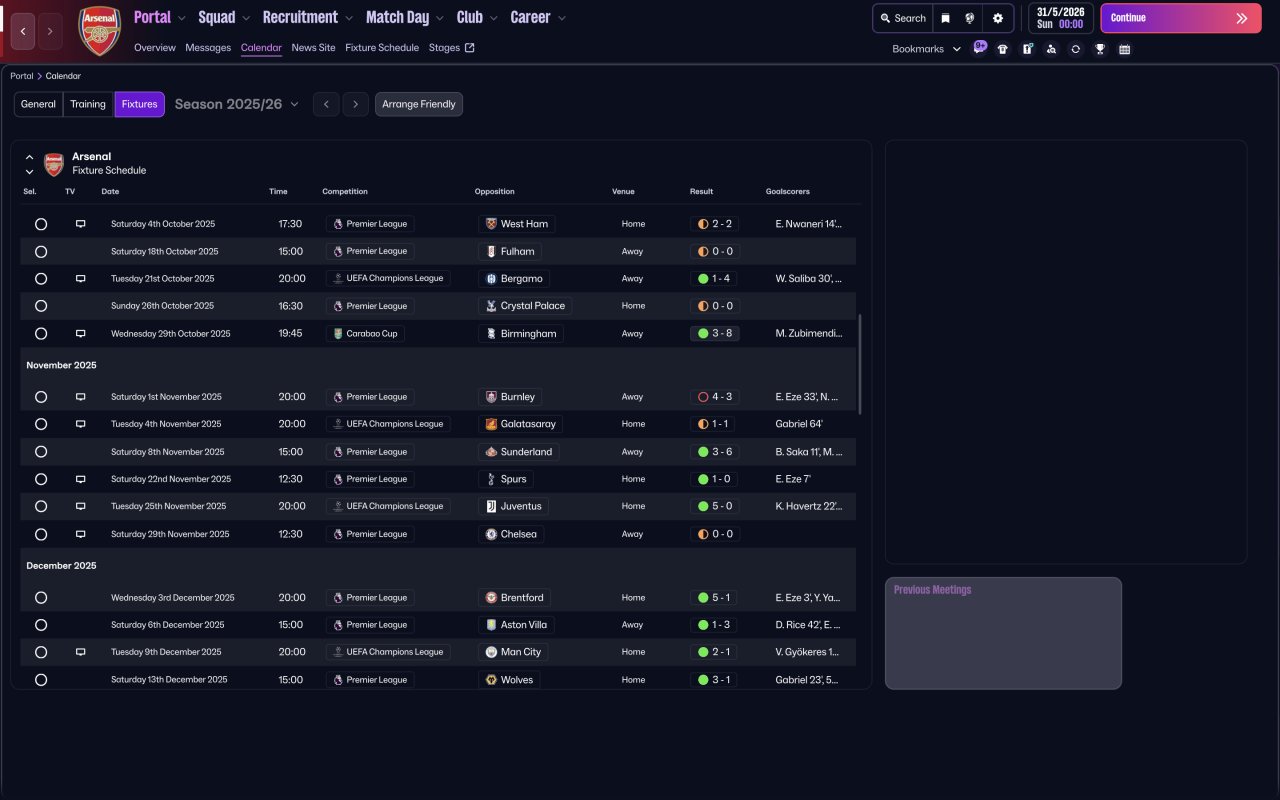This screenshot has height=800, width=1280.
Task: Open messages bubble with 9+ badge
Action: 979,48
